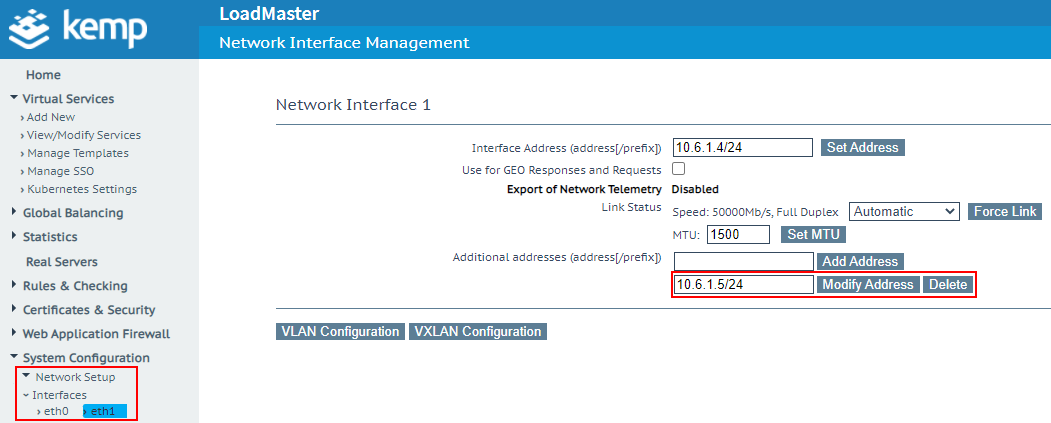Click the Set MTU button

pyautogui.click(x=813, y=235)
